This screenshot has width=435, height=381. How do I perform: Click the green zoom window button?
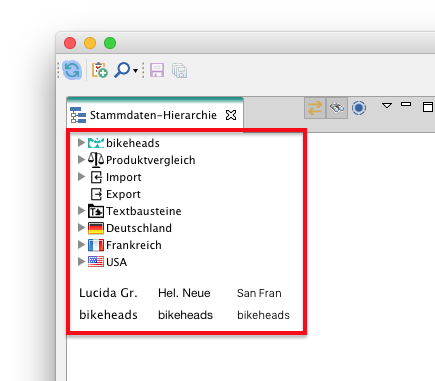(110, 43)
